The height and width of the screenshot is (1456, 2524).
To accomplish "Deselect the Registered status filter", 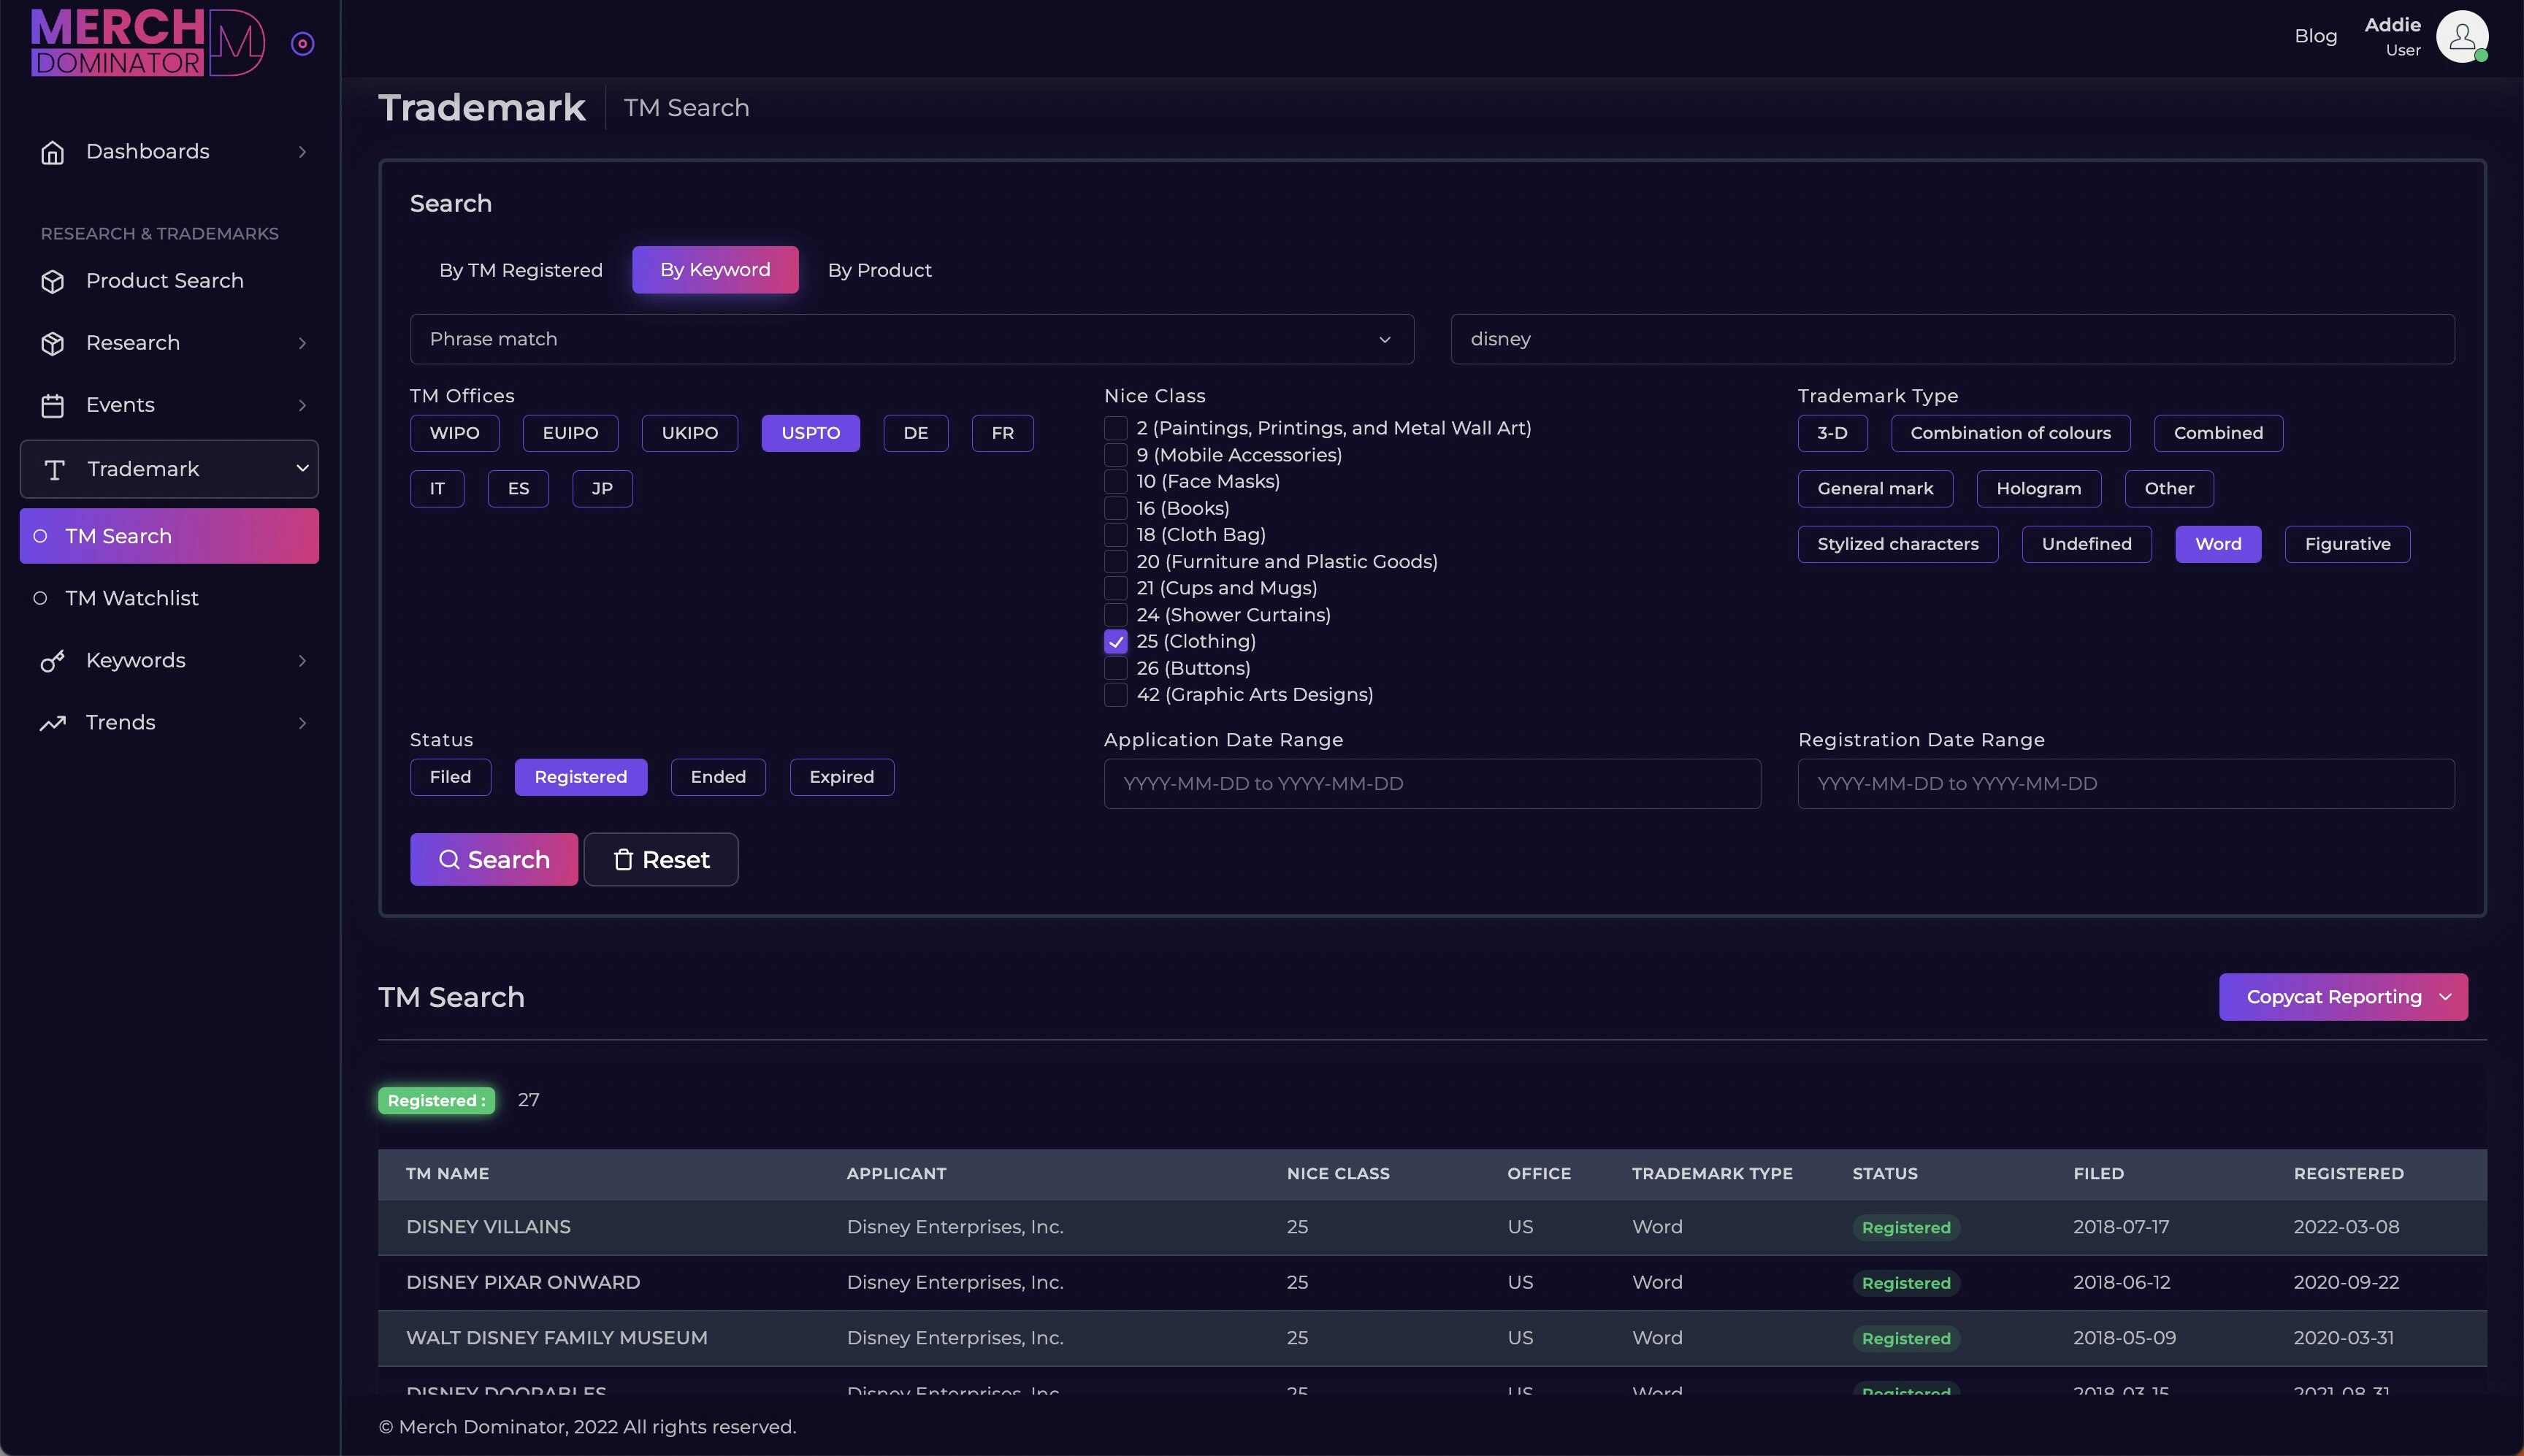I will (x=580, y=777).
